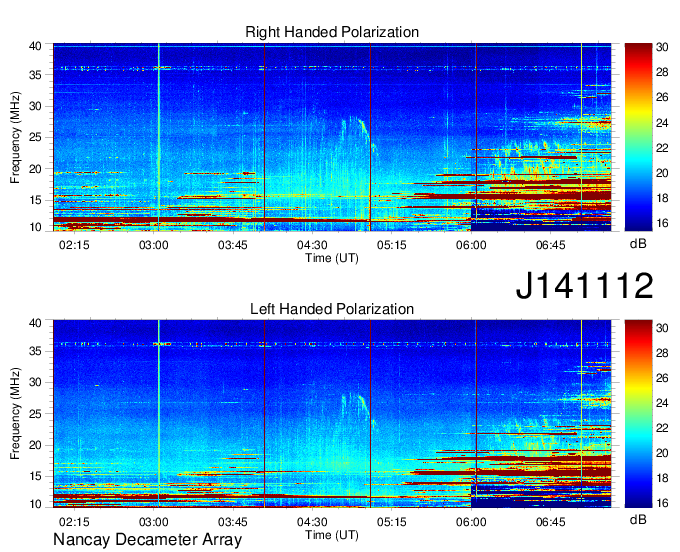This screenshot has width=680, height=552.
Task: Click the 40 MHz tick on right-handed frequency axis
Action: [35, 46]
